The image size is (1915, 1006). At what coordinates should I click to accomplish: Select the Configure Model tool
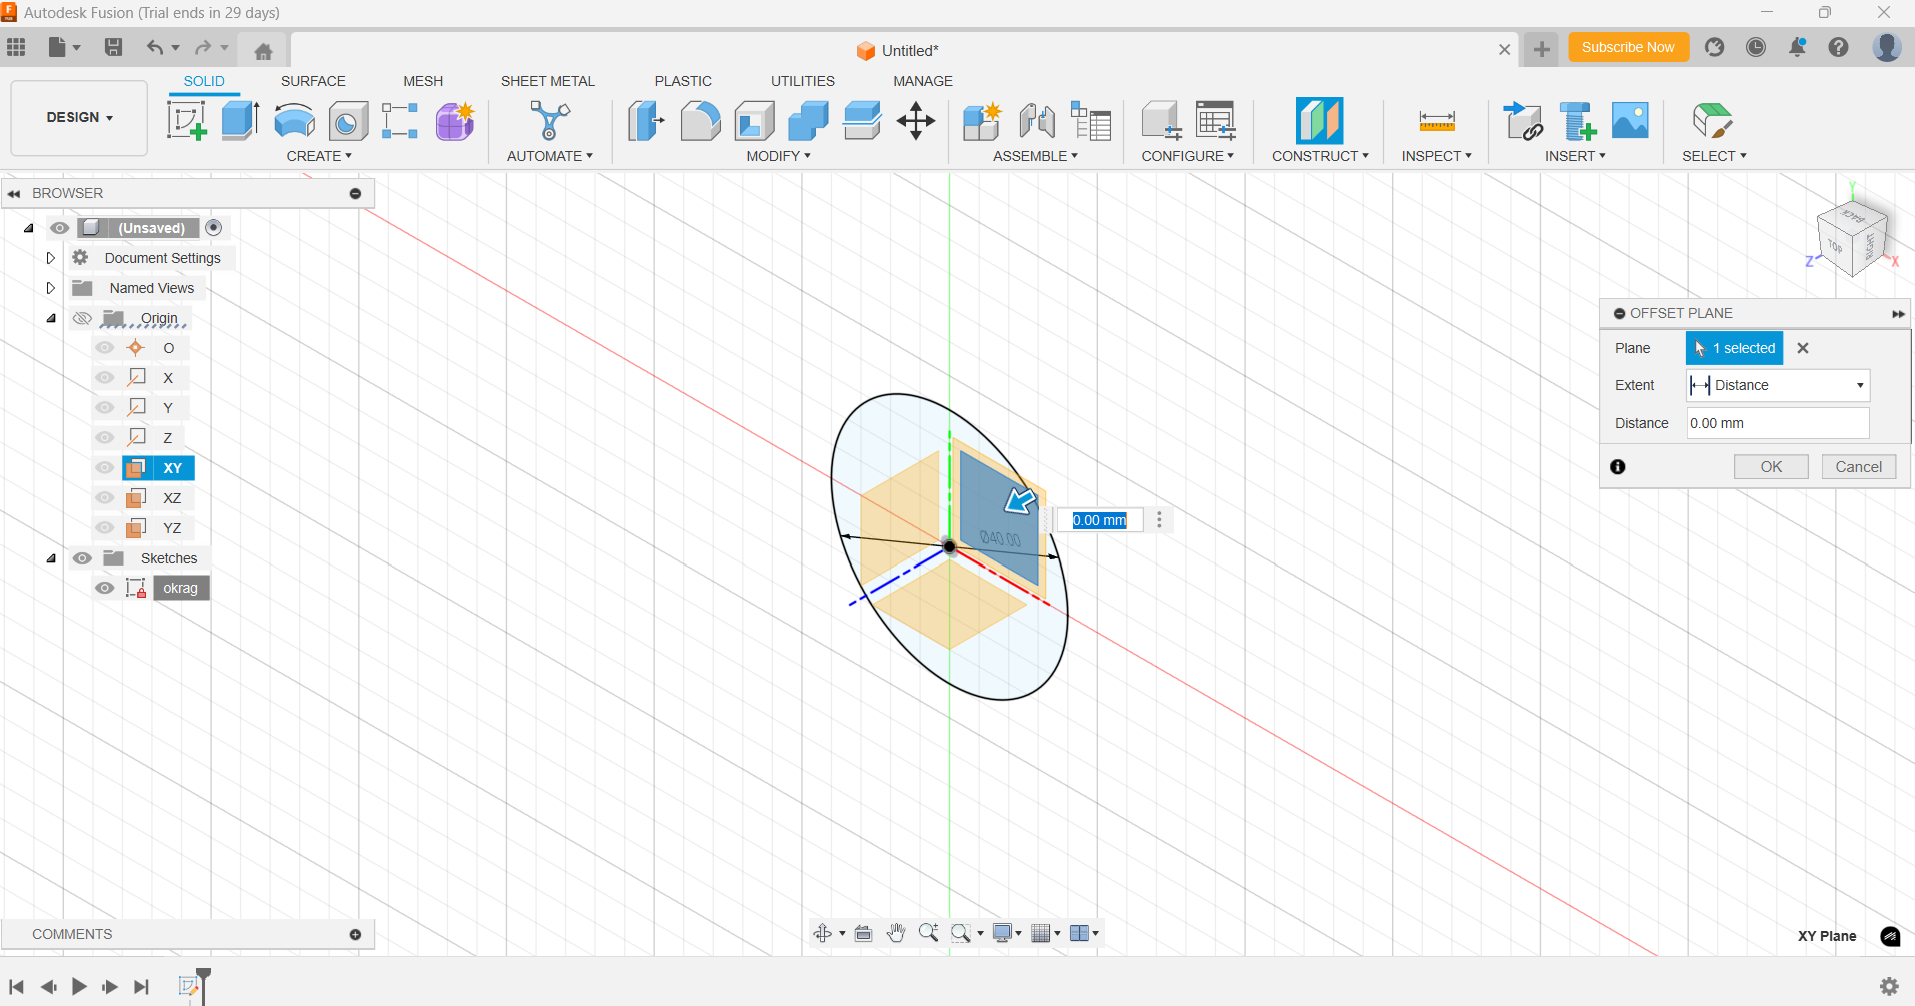pyautogui.click(x=1161, y=121)
